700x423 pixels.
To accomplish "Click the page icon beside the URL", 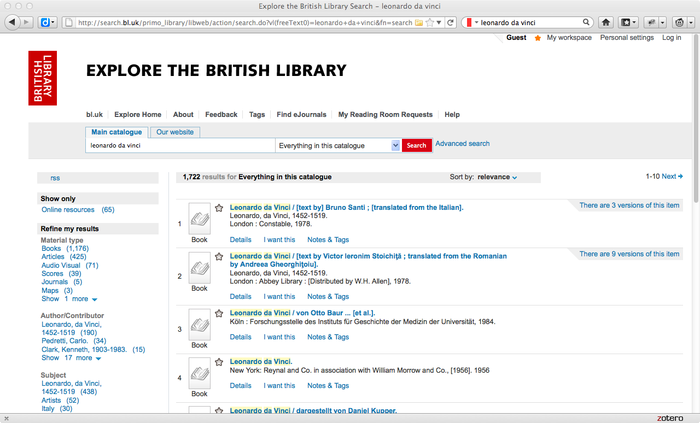I will click(x=69, y=22).
